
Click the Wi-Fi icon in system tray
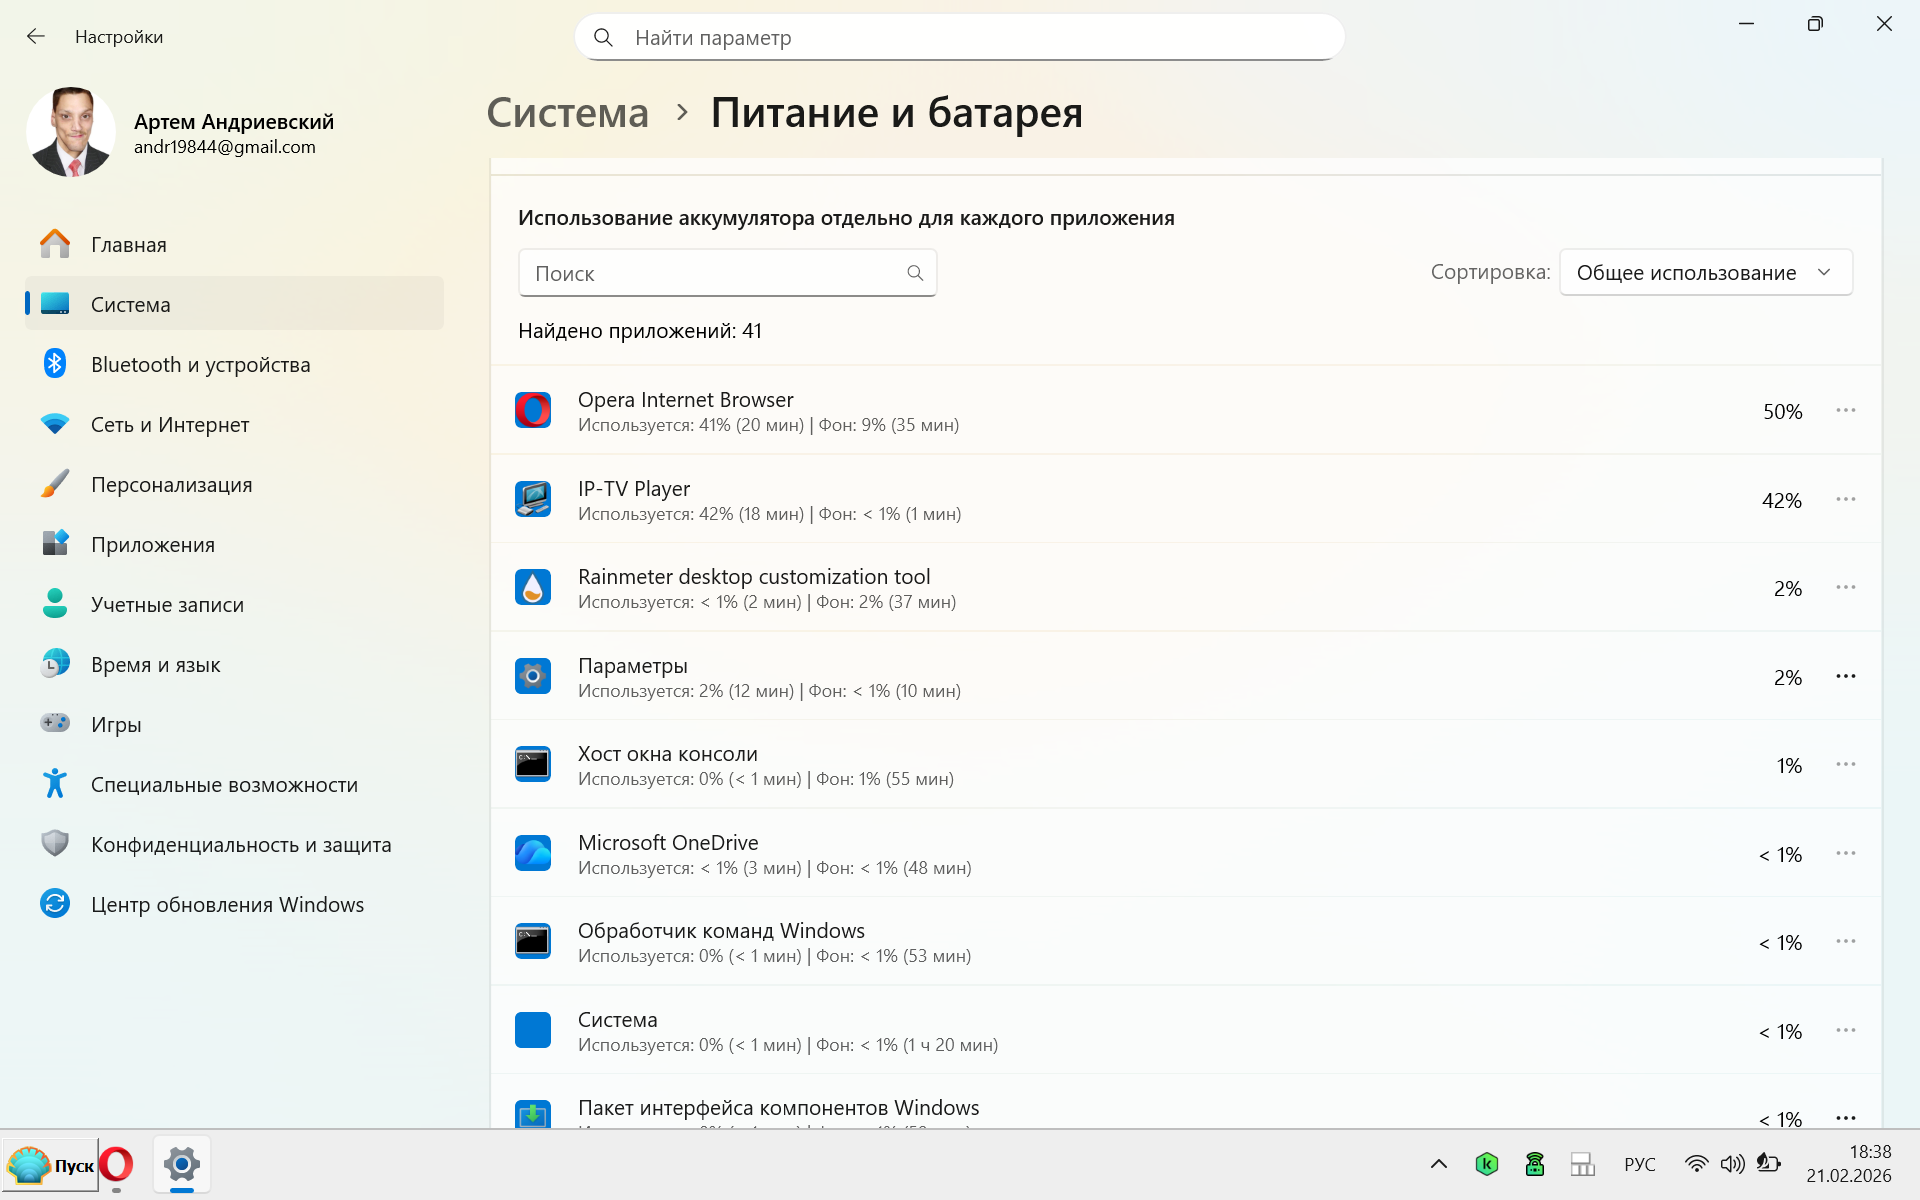tap(1696, 1164)
